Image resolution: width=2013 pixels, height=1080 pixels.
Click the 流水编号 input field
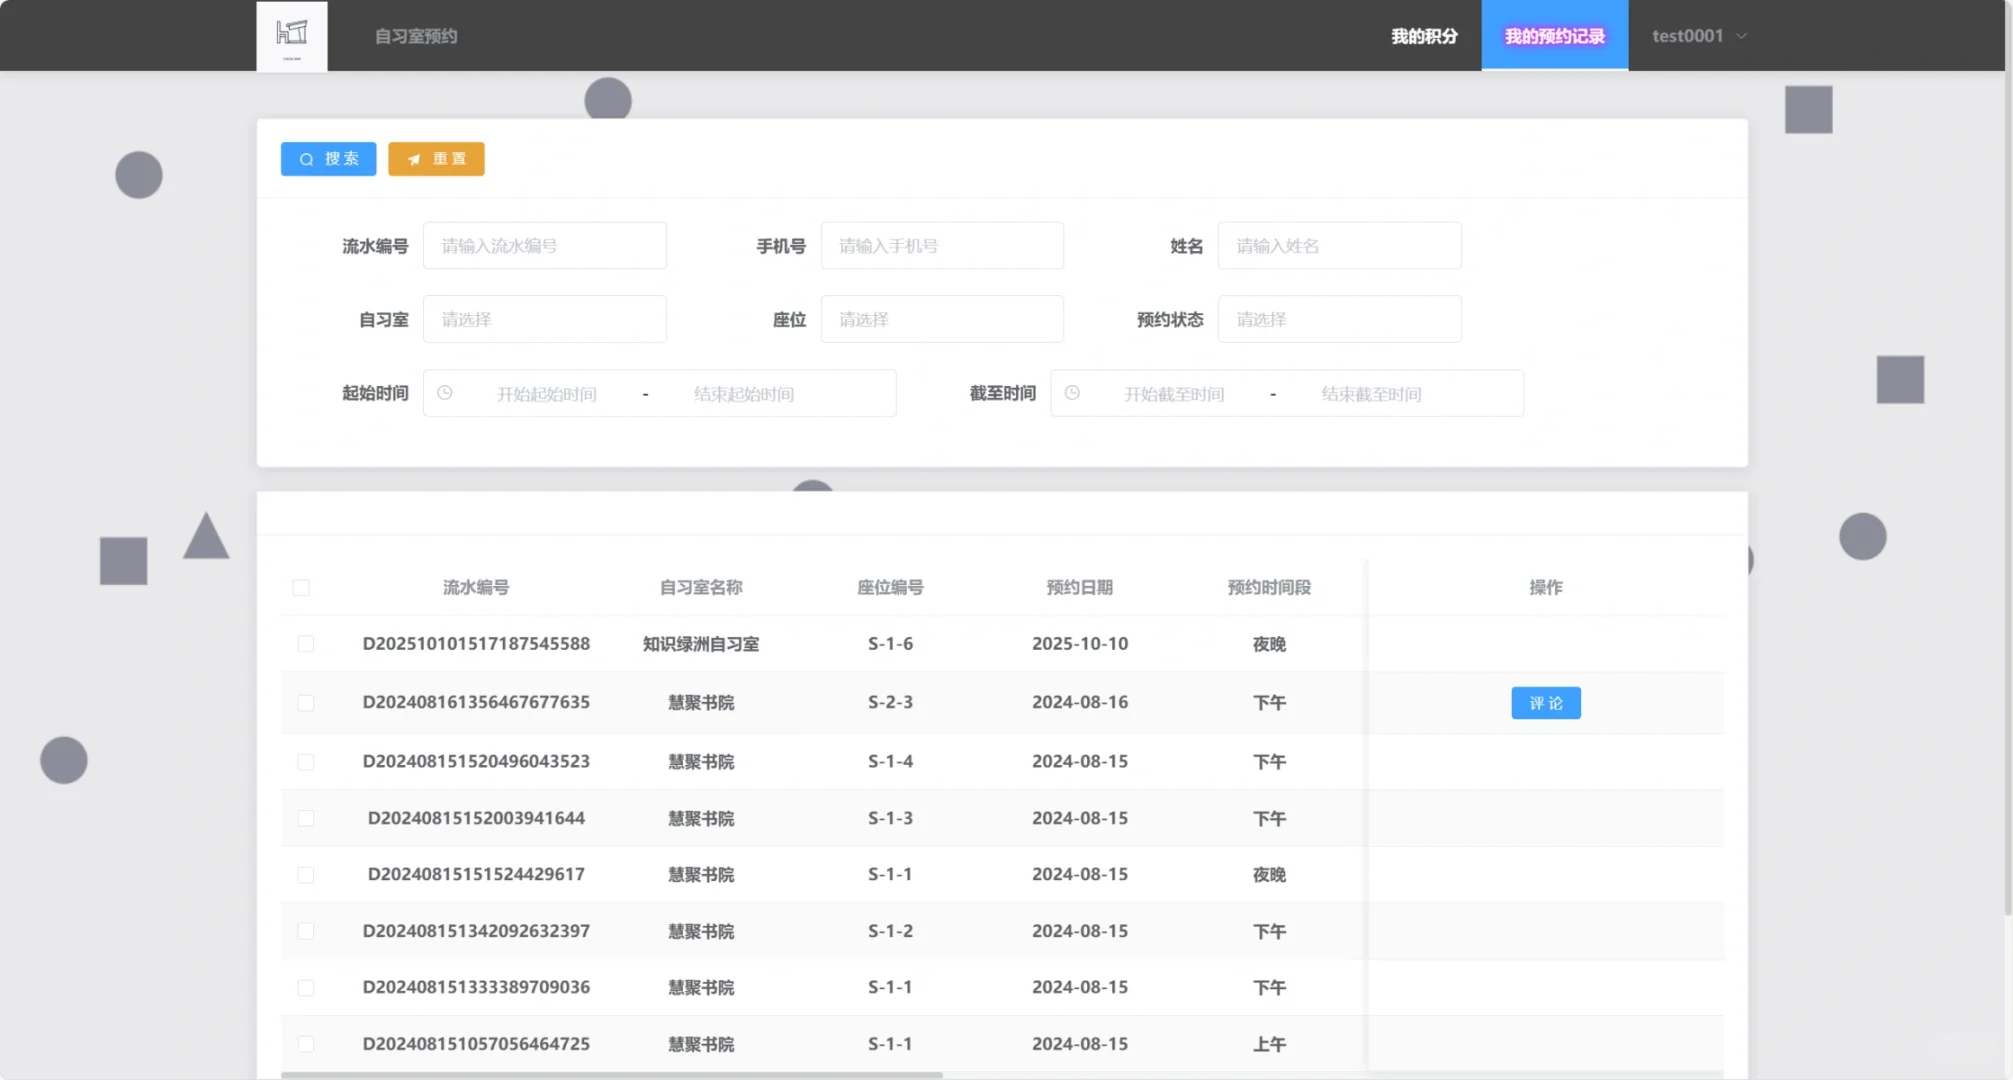point(545,245)
